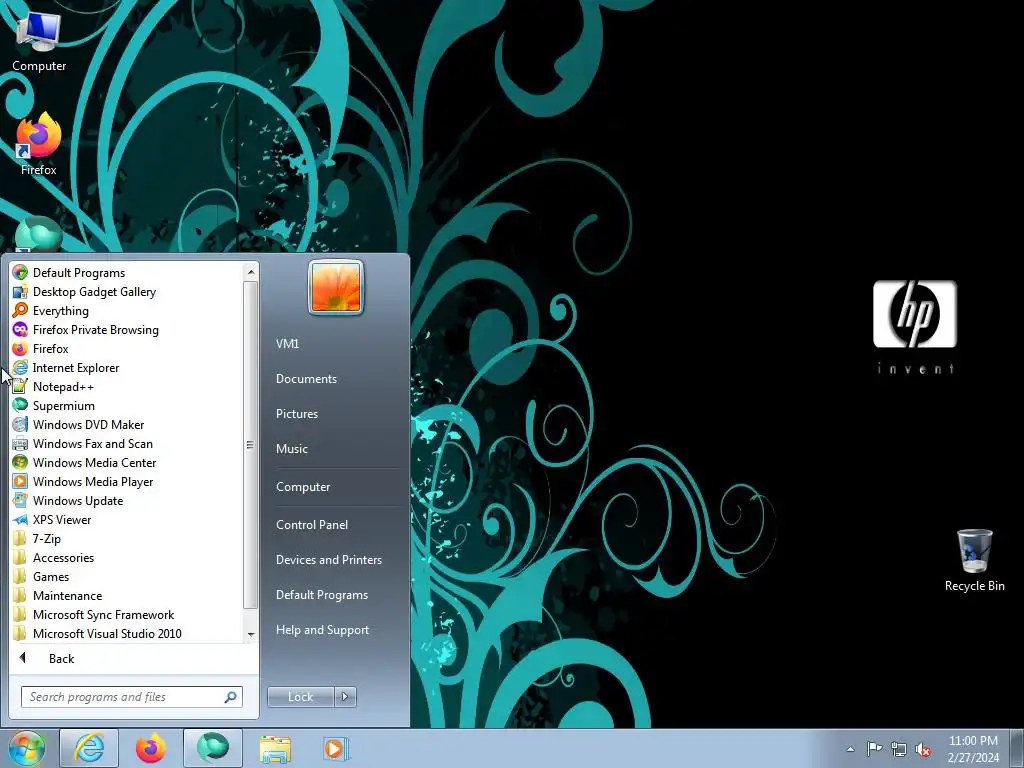Expand the Accessories folder
Viewport: 1024px width, 768px height.
[127, 557]
